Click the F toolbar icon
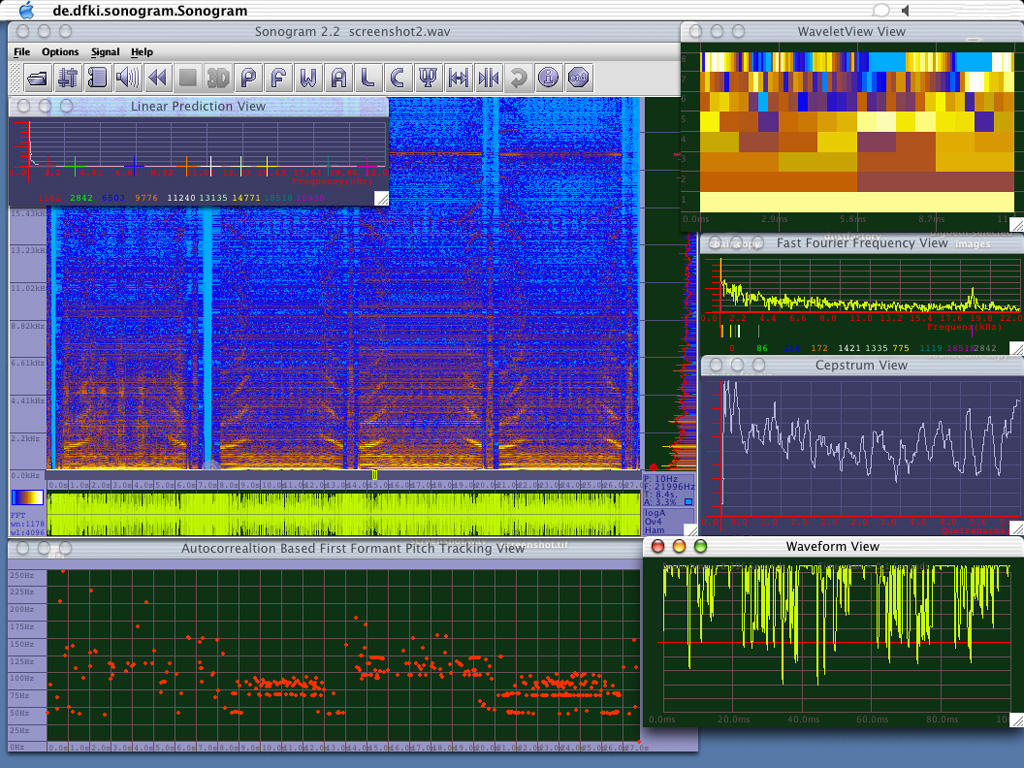Screen dimensions: 1024x768 [278, 78]
